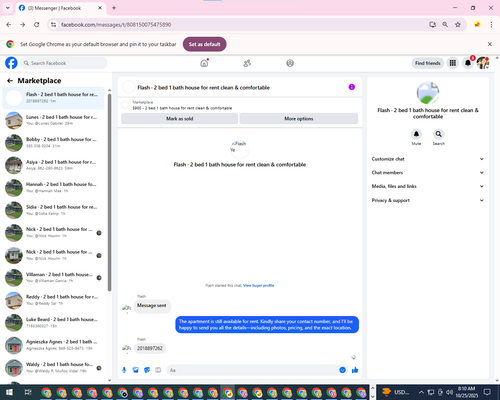Click the Message sent bubble
This screenshot has height=400, width=500.
tap(152, 306)
